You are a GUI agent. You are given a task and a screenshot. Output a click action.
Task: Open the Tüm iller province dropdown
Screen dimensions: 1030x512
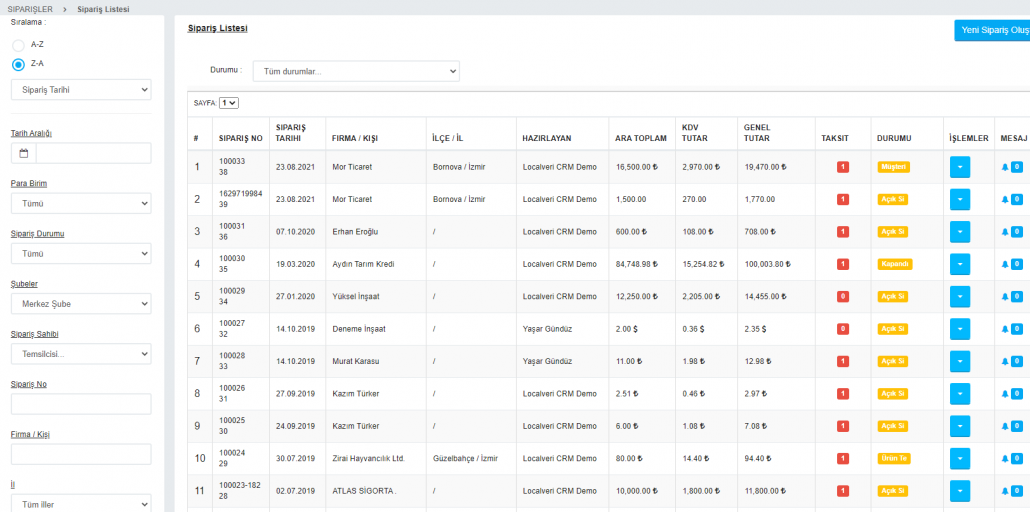81,503
